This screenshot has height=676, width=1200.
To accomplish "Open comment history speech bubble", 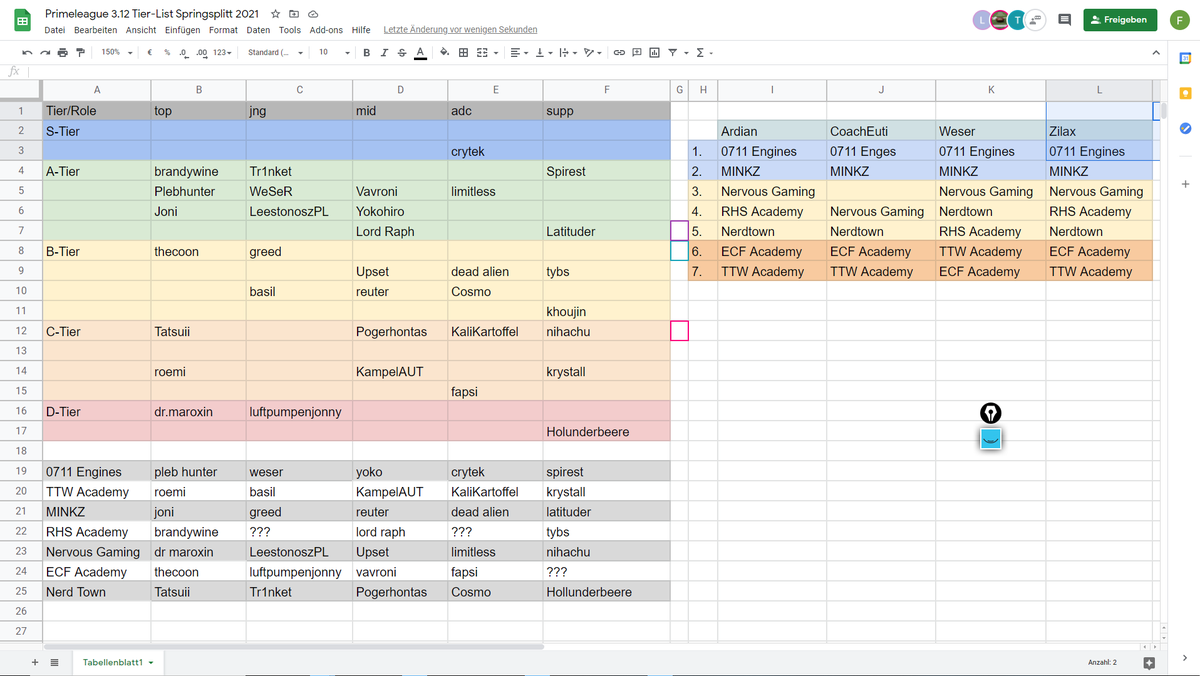I will (1065, 19).
